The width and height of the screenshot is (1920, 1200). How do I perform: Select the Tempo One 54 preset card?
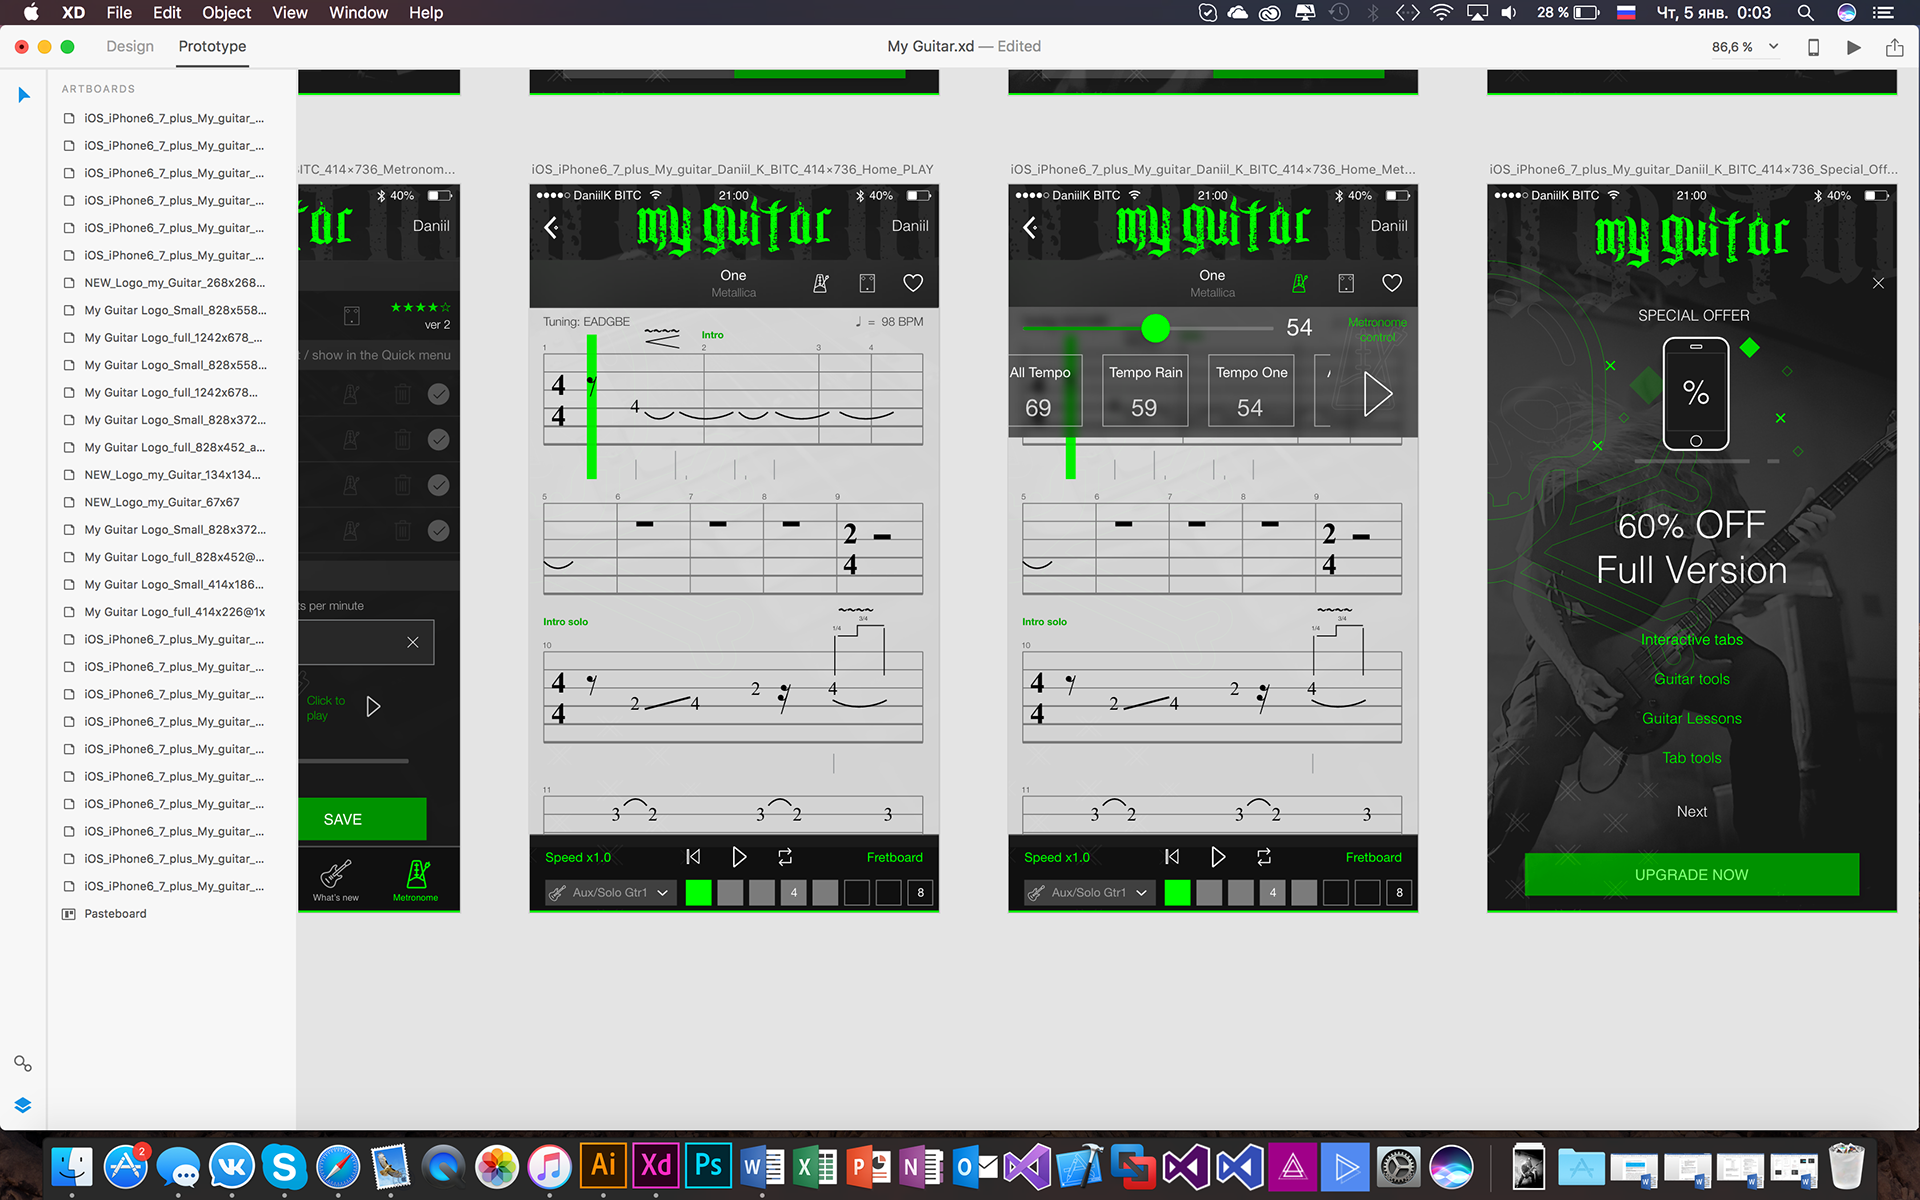[1251, 391]
